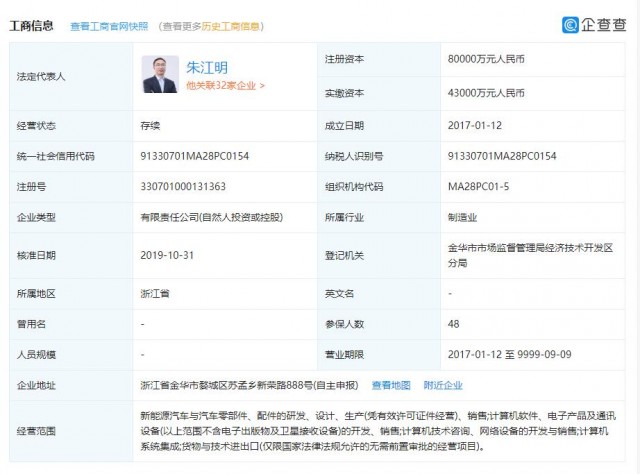Screen dimensions: 640x474
Task: Select the 工商信息 section heading
Action: point(31,26)
